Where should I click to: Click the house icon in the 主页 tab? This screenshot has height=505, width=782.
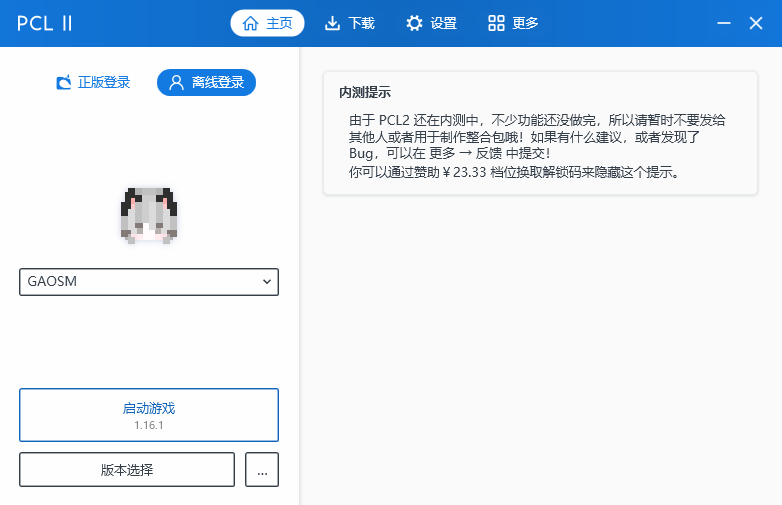click(x=250, y=23)
